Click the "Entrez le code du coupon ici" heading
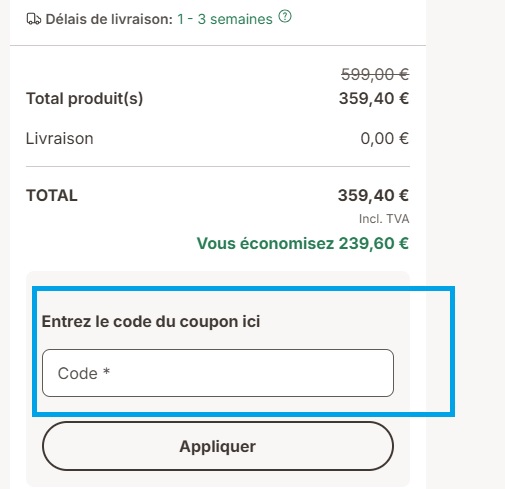505x489 pixels. point(151,322)
